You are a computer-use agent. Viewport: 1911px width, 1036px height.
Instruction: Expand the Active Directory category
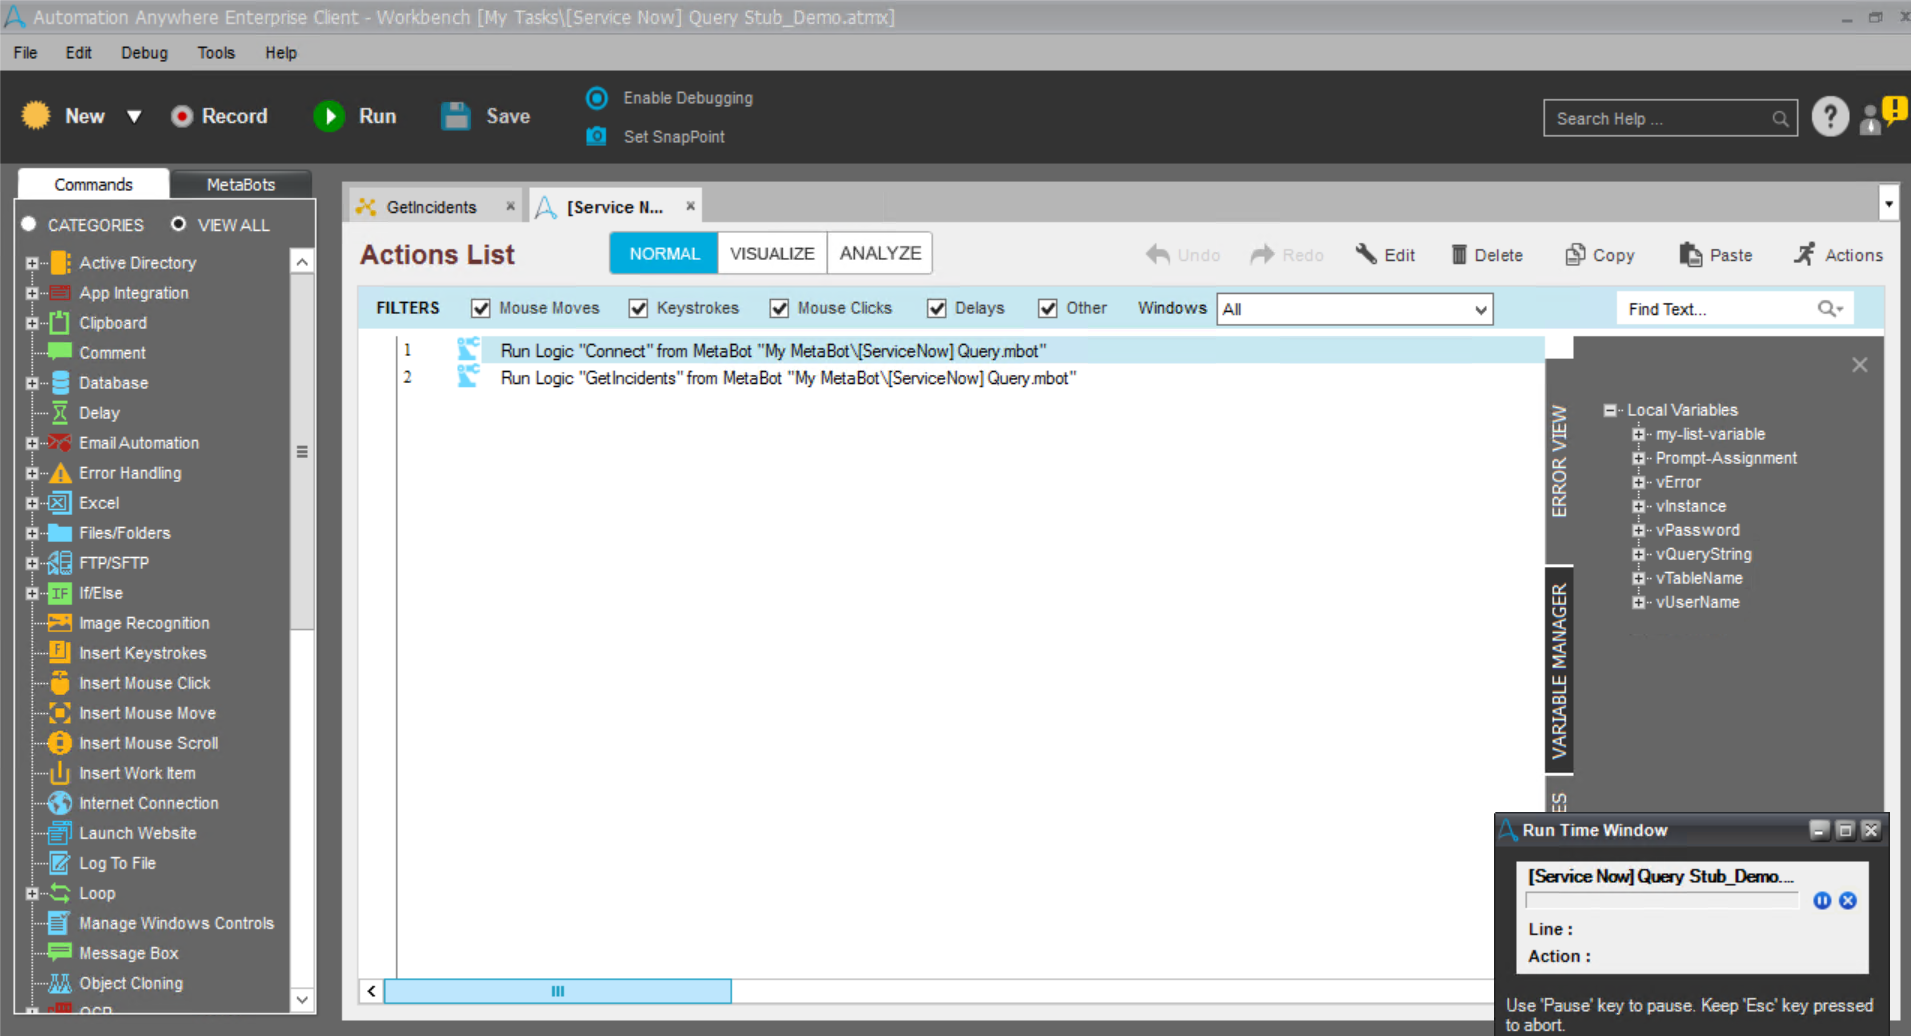pyautogui.click(x=32, y=263)
